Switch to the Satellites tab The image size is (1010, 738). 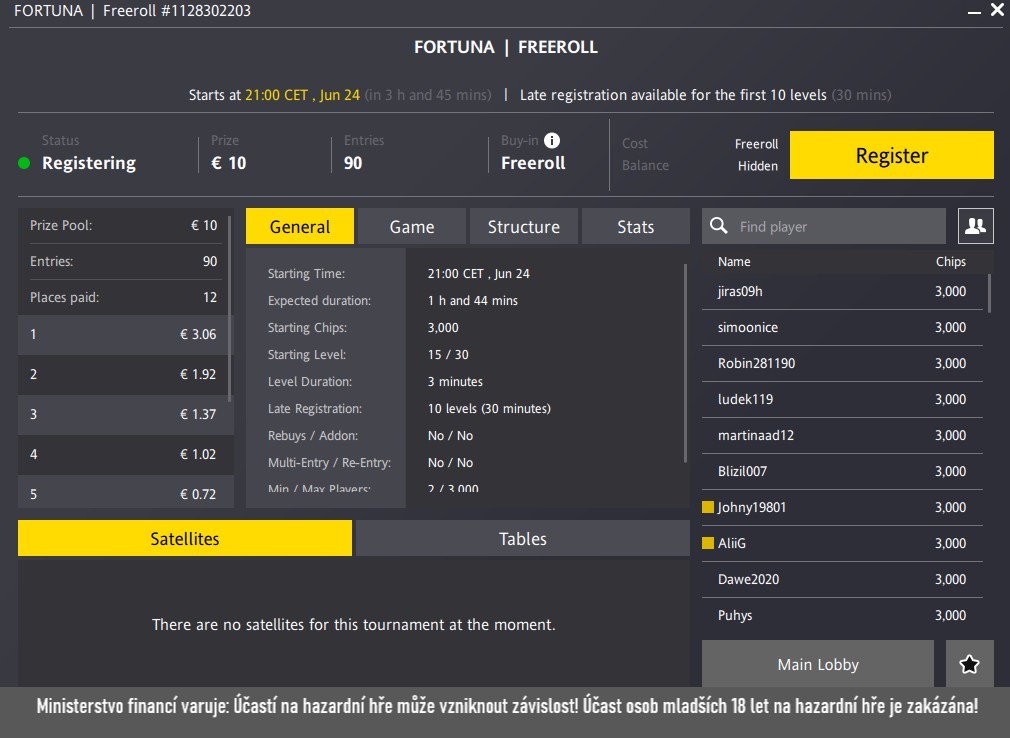tap(184, 538)
